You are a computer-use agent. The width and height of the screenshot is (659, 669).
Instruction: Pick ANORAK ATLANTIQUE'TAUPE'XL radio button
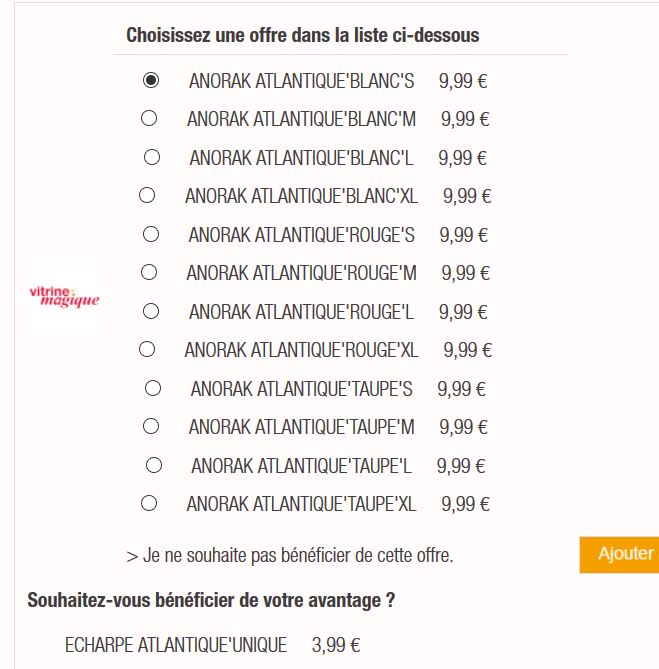click(149, 503)
